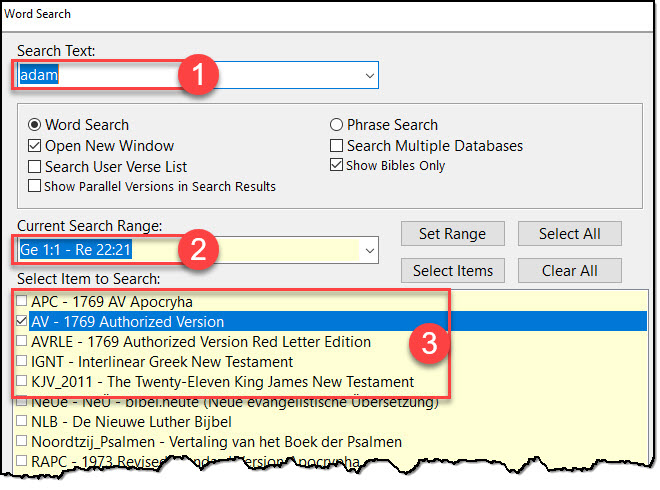This screenshot has width=660, height=490.
Task: Click the Set Range button
Action: pyautogui.click(x=452, y=234)
